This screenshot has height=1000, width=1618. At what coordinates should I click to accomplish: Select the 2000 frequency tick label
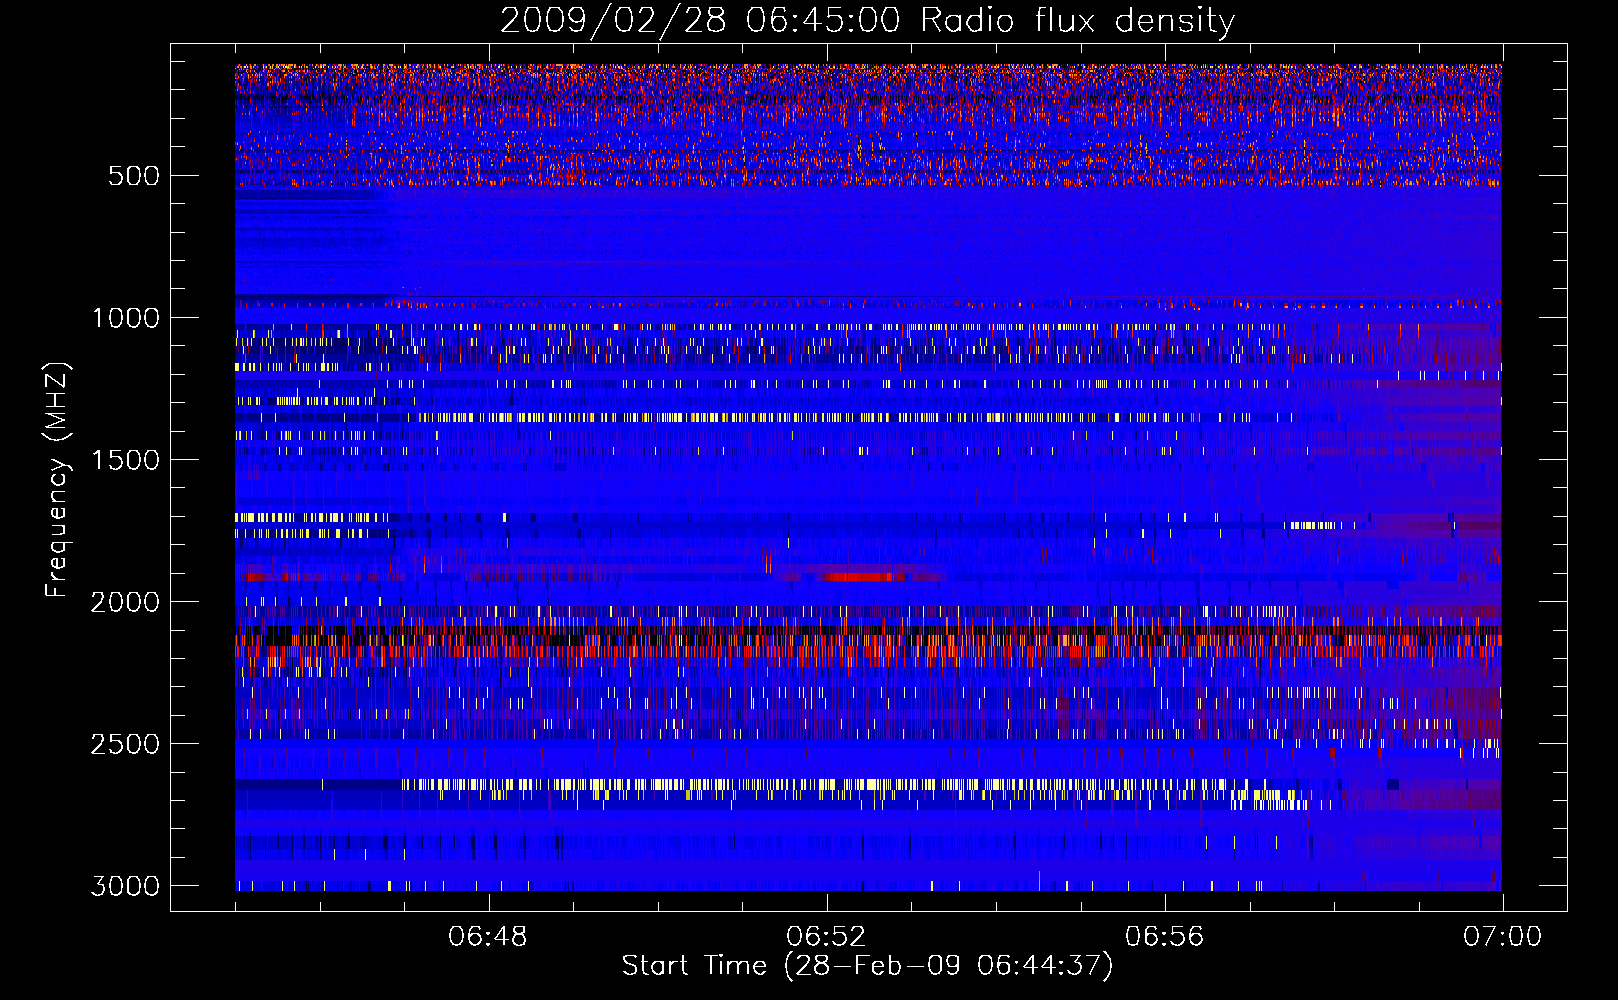coord(125,602)
